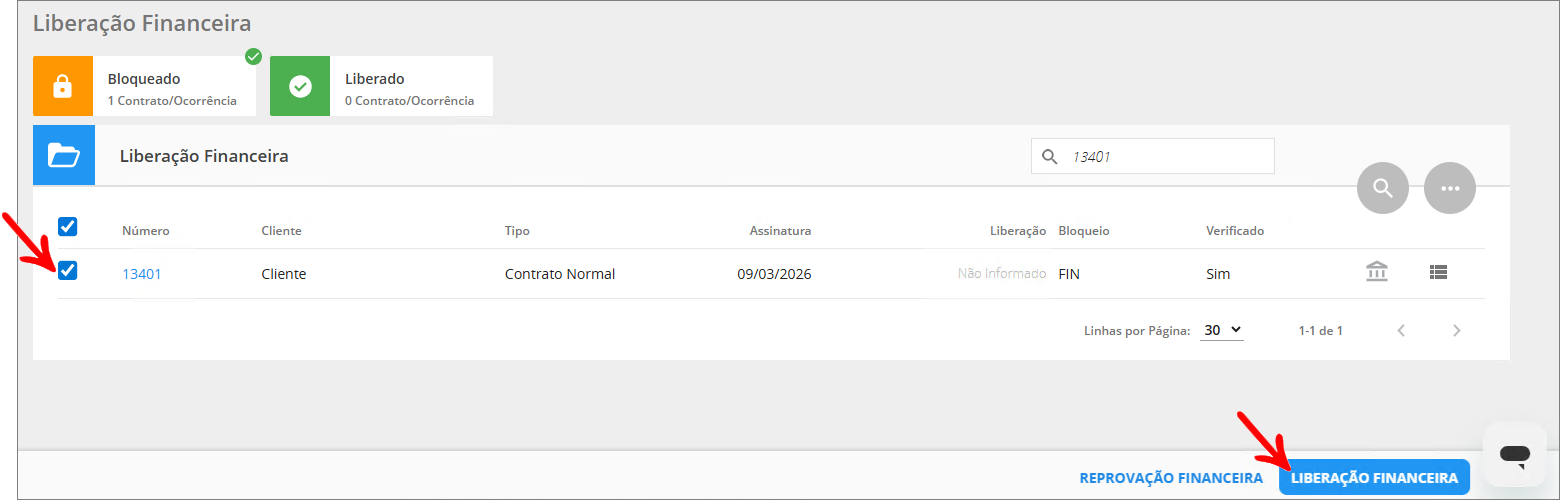
Task: Click the bank building icon for contract 13401
Action: 1377,272
